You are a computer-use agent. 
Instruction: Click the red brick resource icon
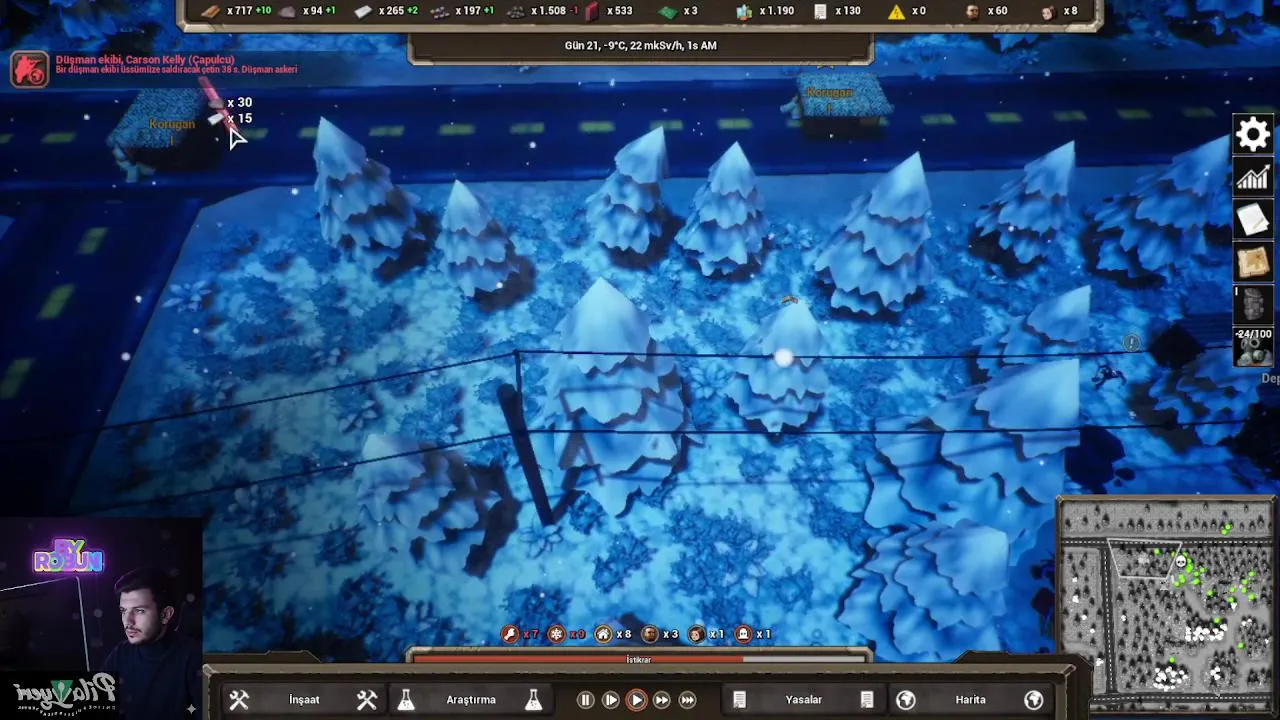point(592,11)
